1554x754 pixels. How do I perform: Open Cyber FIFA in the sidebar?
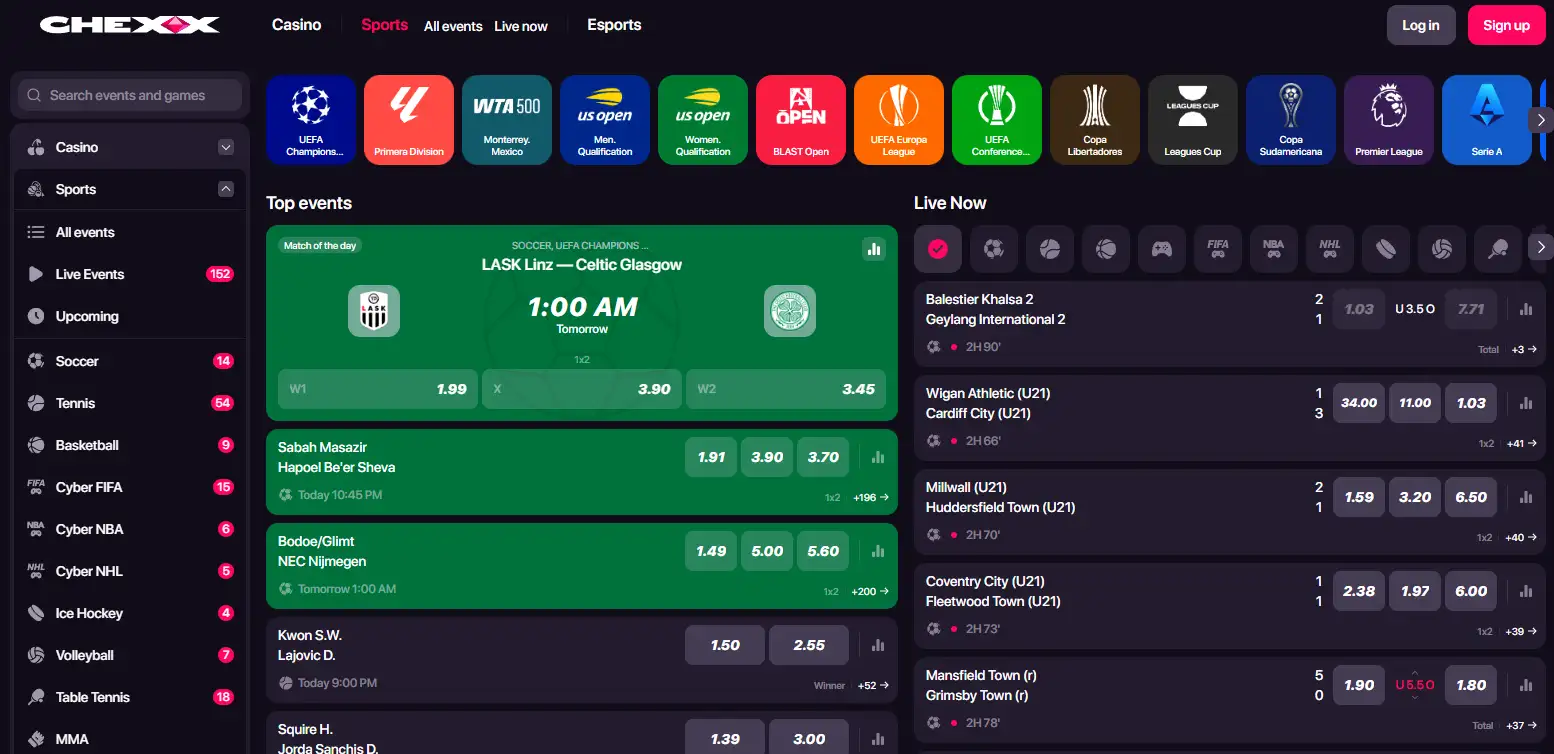130,487
